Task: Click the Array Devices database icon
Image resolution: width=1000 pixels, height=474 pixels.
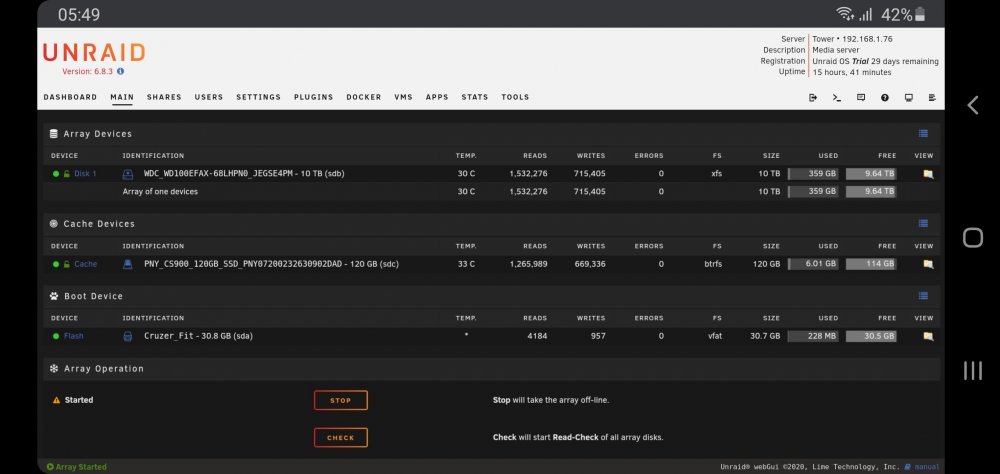Action: coord(54,134)
